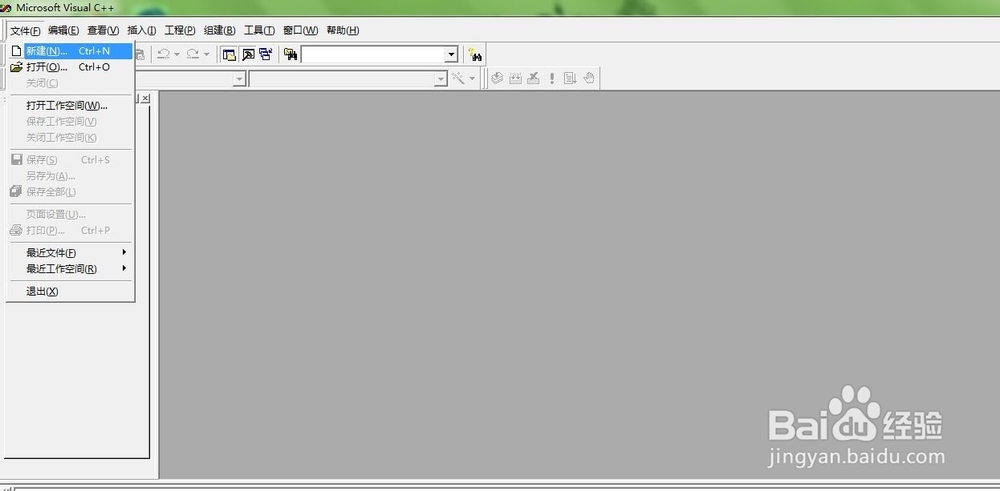Click the Execute exclamation mark icon
The width and height of the screenshot is (1000, 491).
pos(552,78)
